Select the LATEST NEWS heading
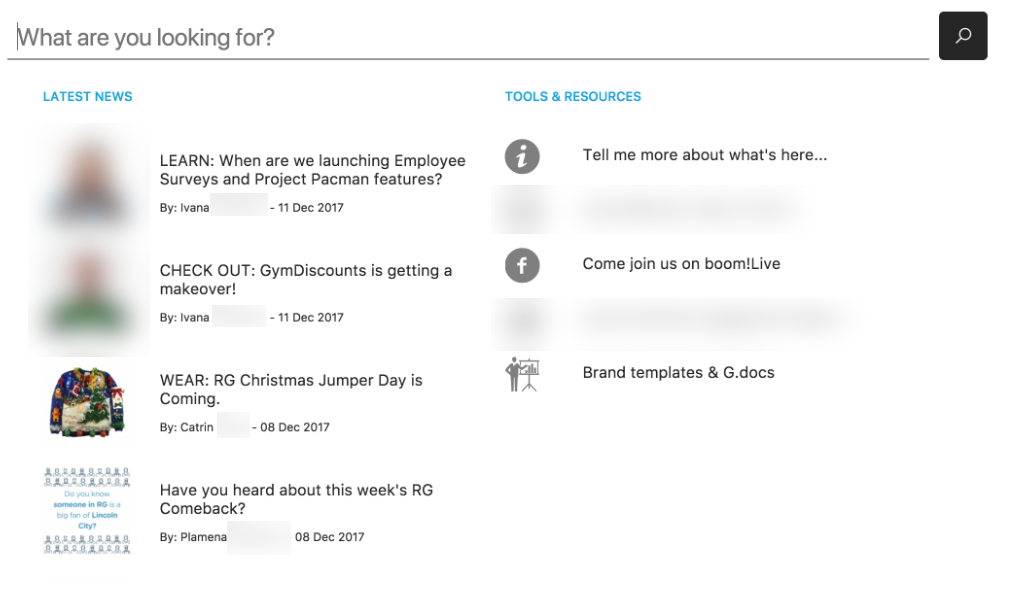 click(87, 97)
